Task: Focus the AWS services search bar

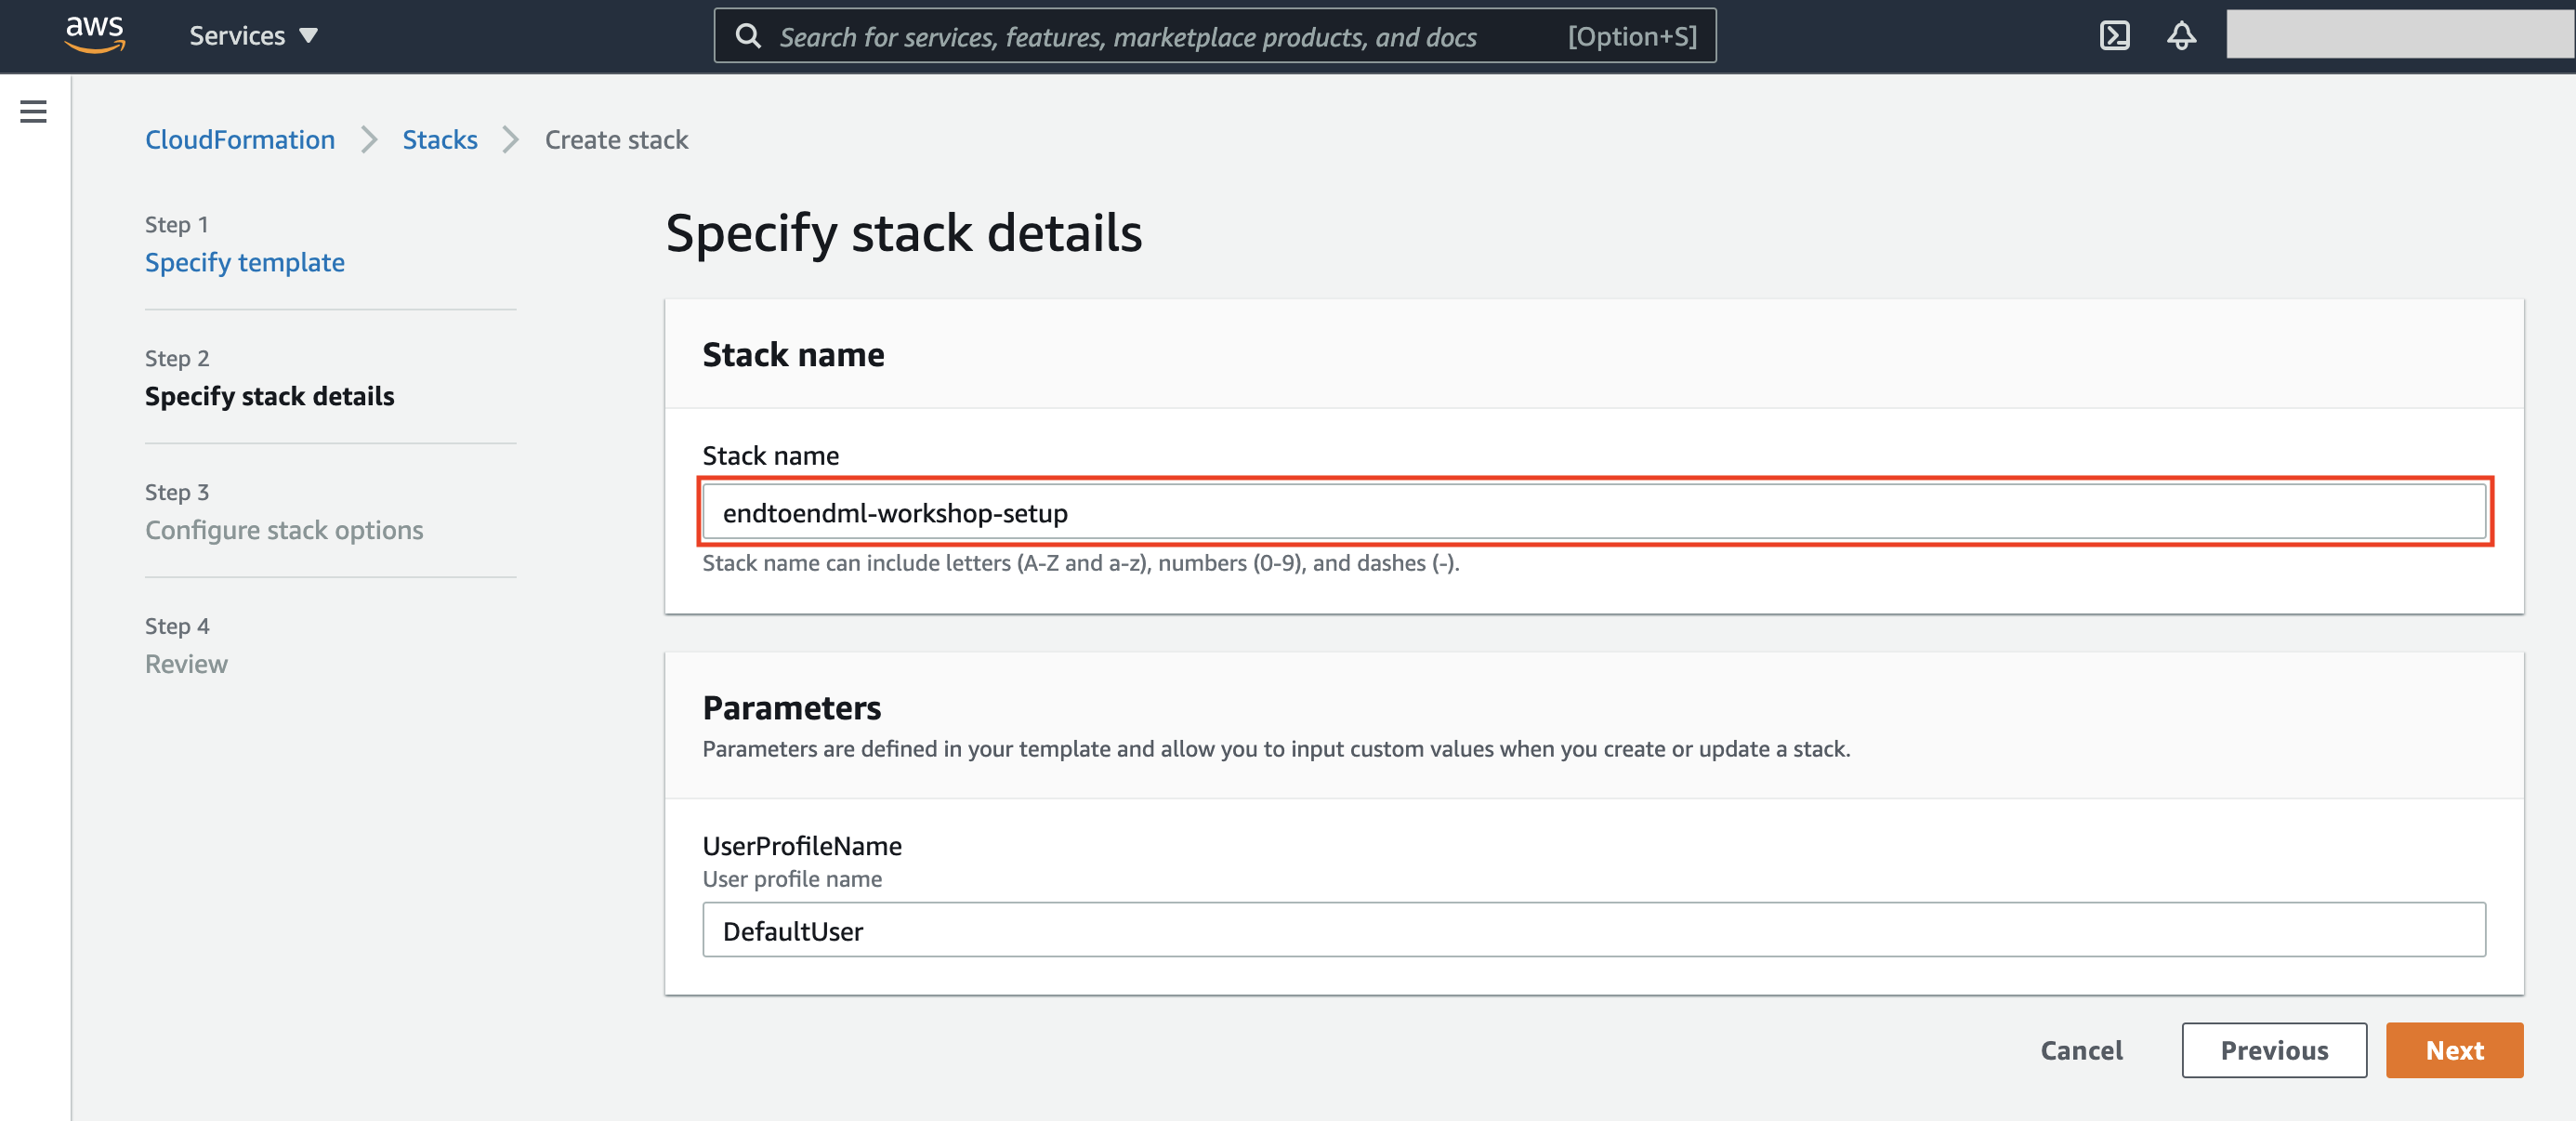Action: pos(1214,36)
